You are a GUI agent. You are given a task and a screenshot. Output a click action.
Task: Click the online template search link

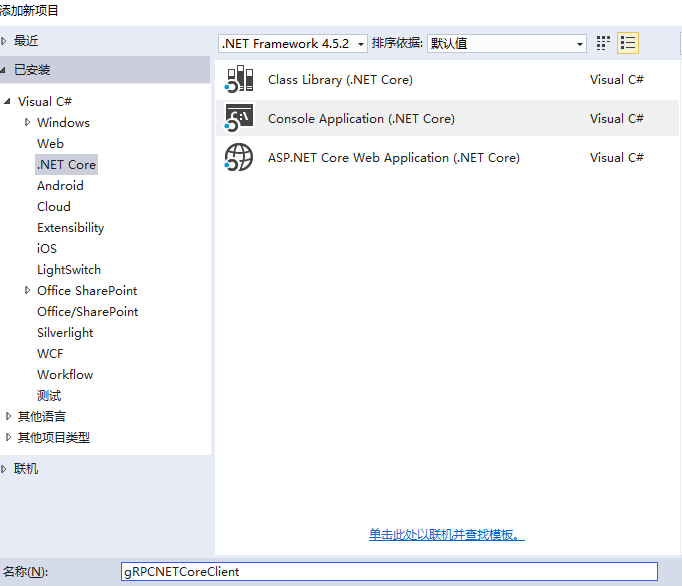[447, 535]
